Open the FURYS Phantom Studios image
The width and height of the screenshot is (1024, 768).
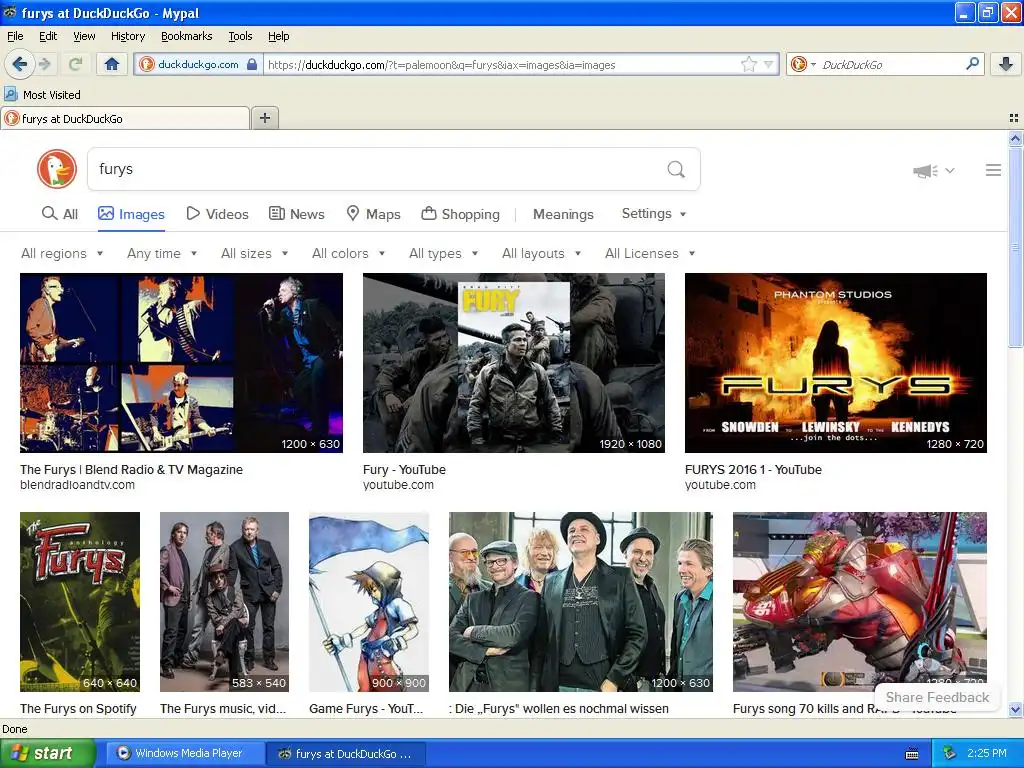(x=836, y=362)
